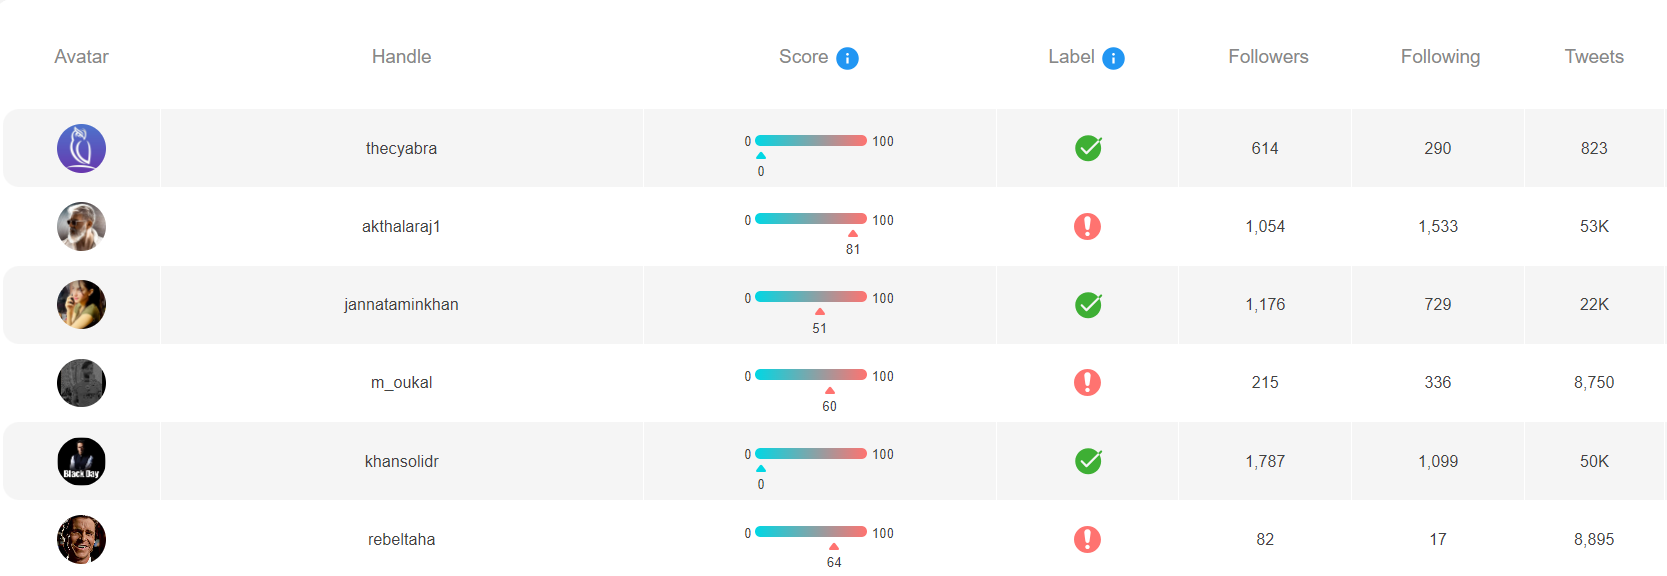Image resolution: width=1667 pixels, height=576 pixels.
Task: Select the Handle column header
Action: pyautogui.click(x=401, y=57)
